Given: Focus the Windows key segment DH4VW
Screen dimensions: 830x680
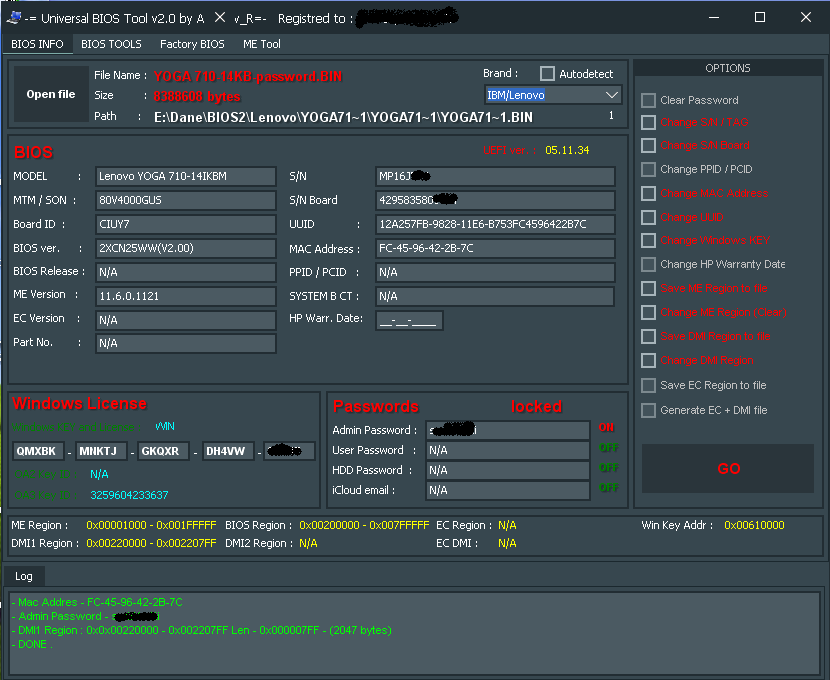Looking at the screenshot, I should 228,451.
